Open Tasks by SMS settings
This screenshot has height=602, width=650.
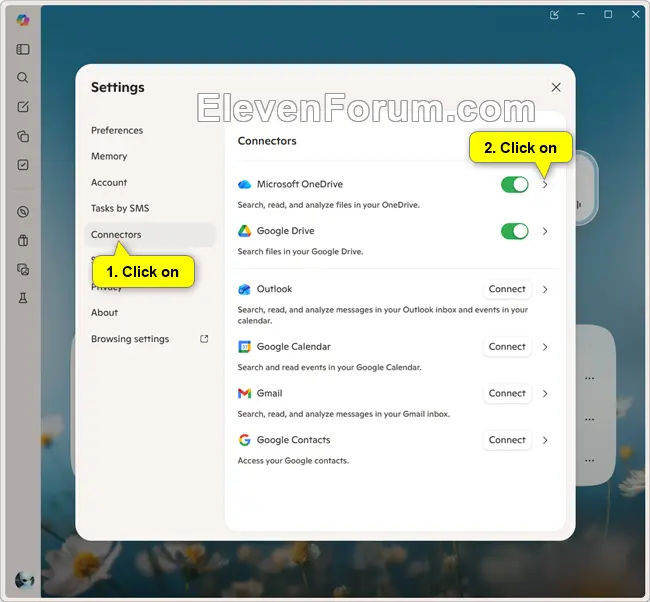pos(120,208)
